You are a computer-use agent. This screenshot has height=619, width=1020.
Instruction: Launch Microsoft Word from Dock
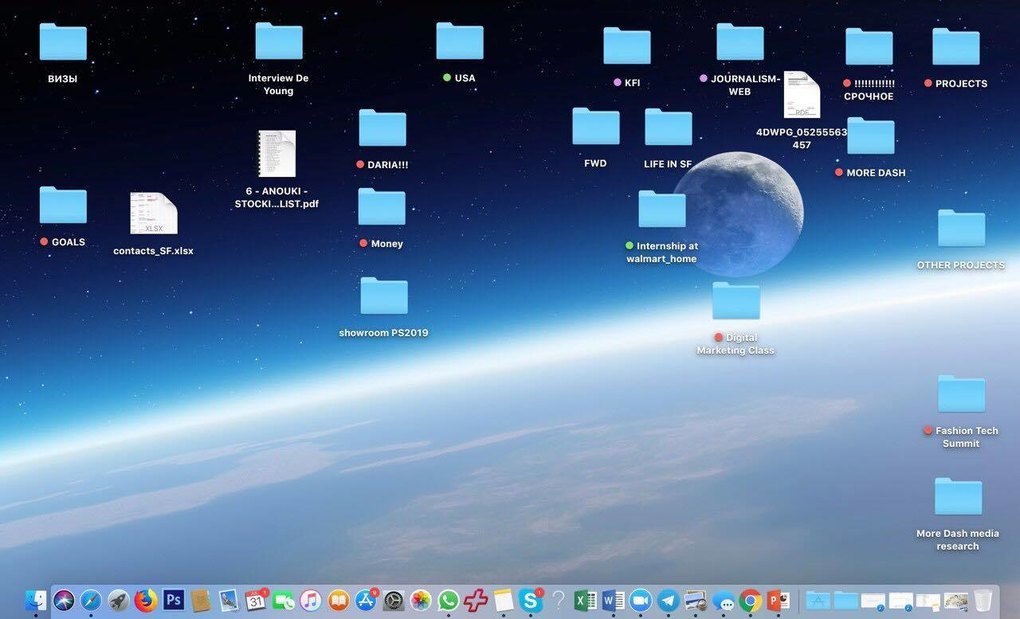pos(613,600)
